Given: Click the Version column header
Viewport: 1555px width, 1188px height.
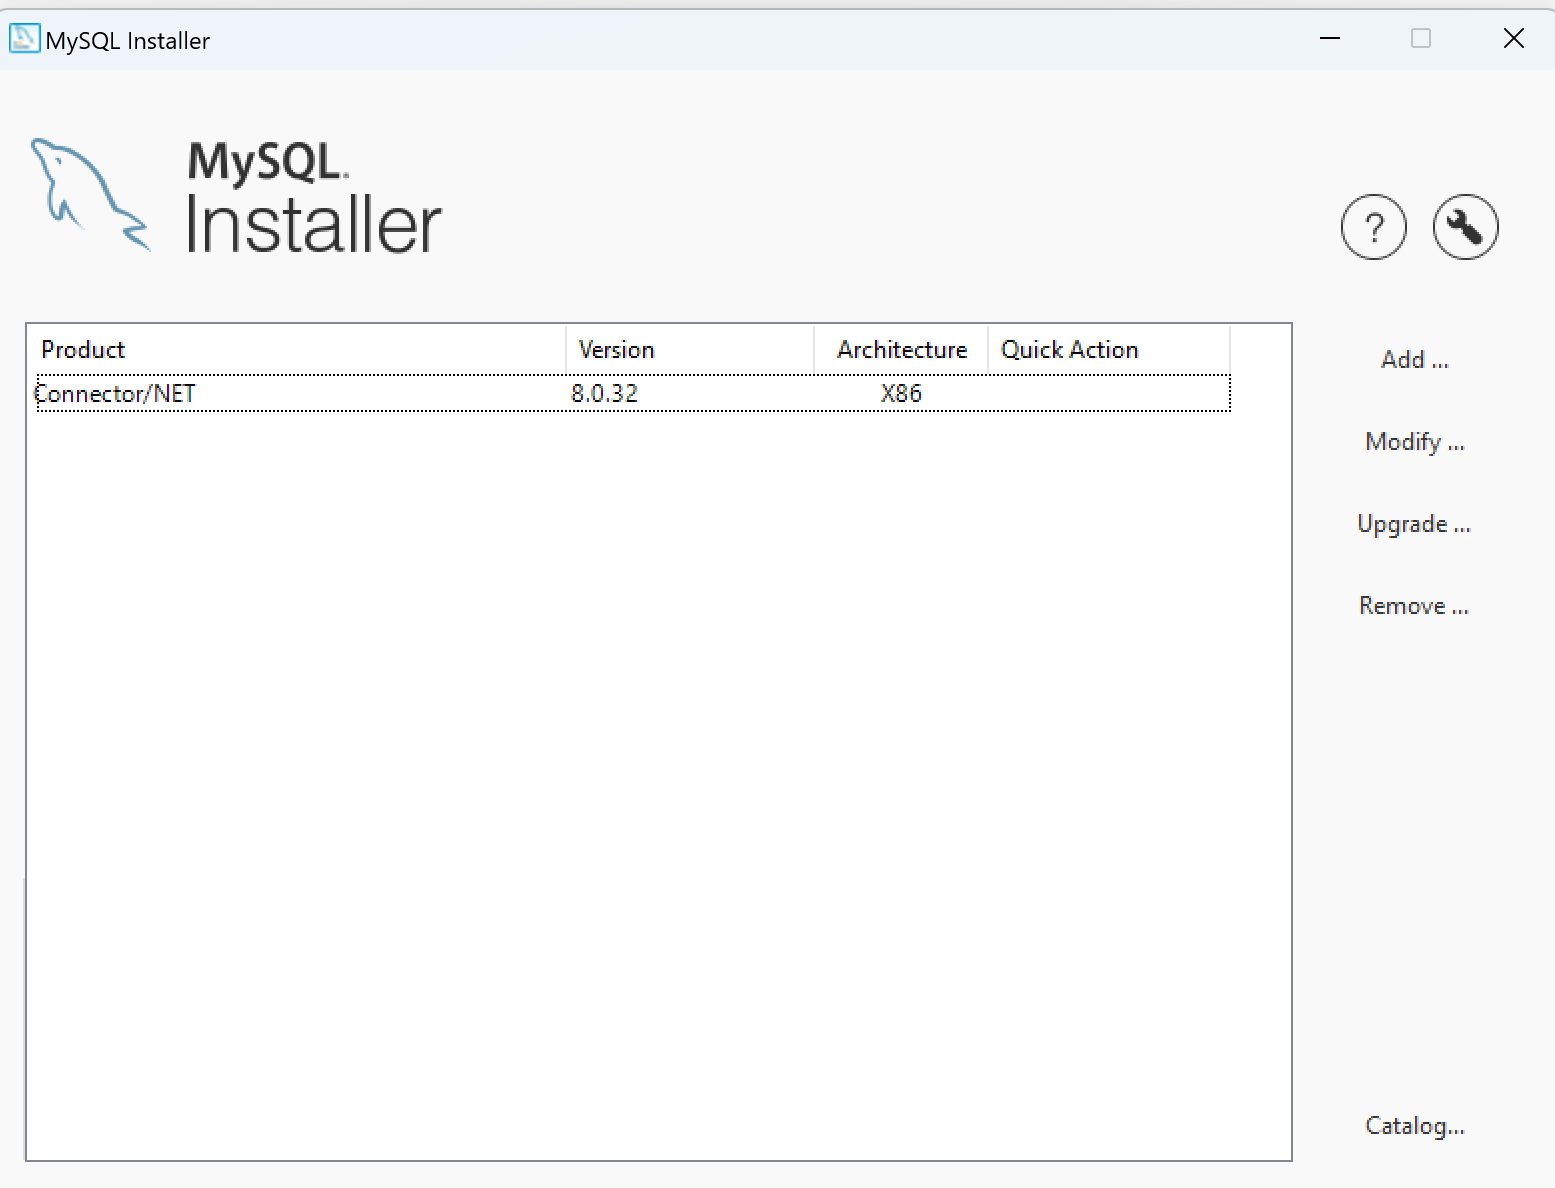Looking at the screenshot, I should (x=616, y=350).
